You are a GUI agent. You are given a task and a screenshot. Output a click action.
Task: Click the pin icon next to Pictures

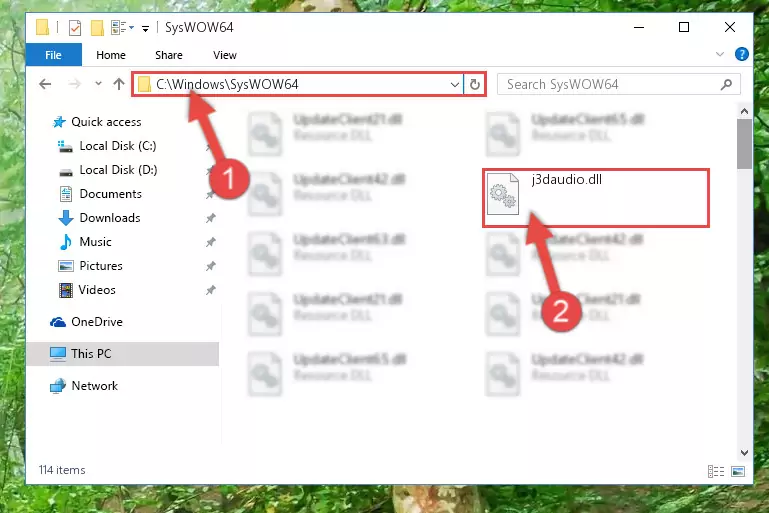(x=210, y=266)
